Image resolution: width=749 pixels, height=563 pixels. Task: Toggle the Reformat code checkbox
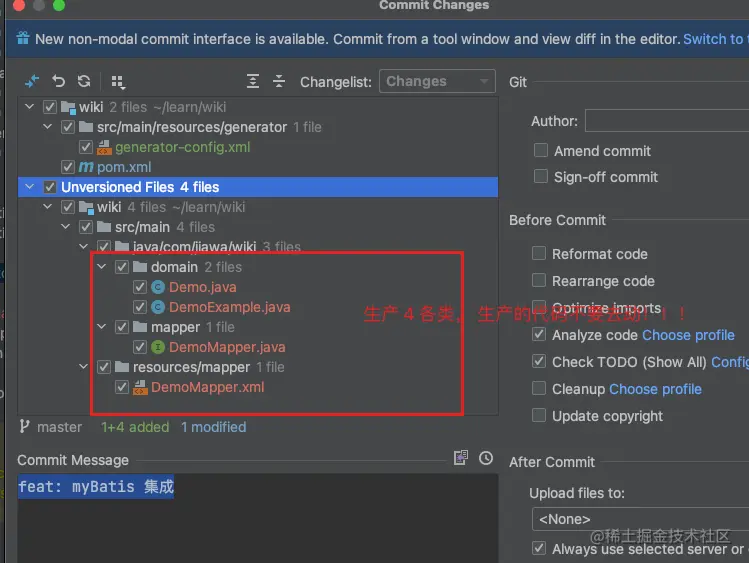coord(540,254)
